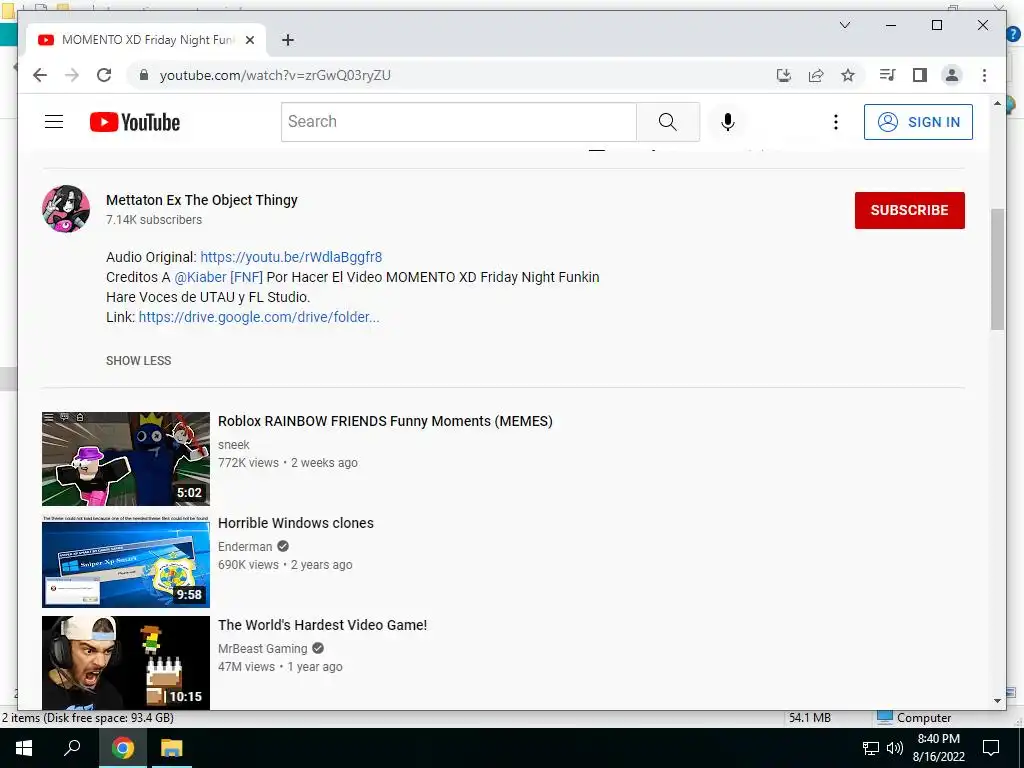Open the MrBeast Gaming channel name
The height and width of the screenshot is (768, 1024).
263,648
